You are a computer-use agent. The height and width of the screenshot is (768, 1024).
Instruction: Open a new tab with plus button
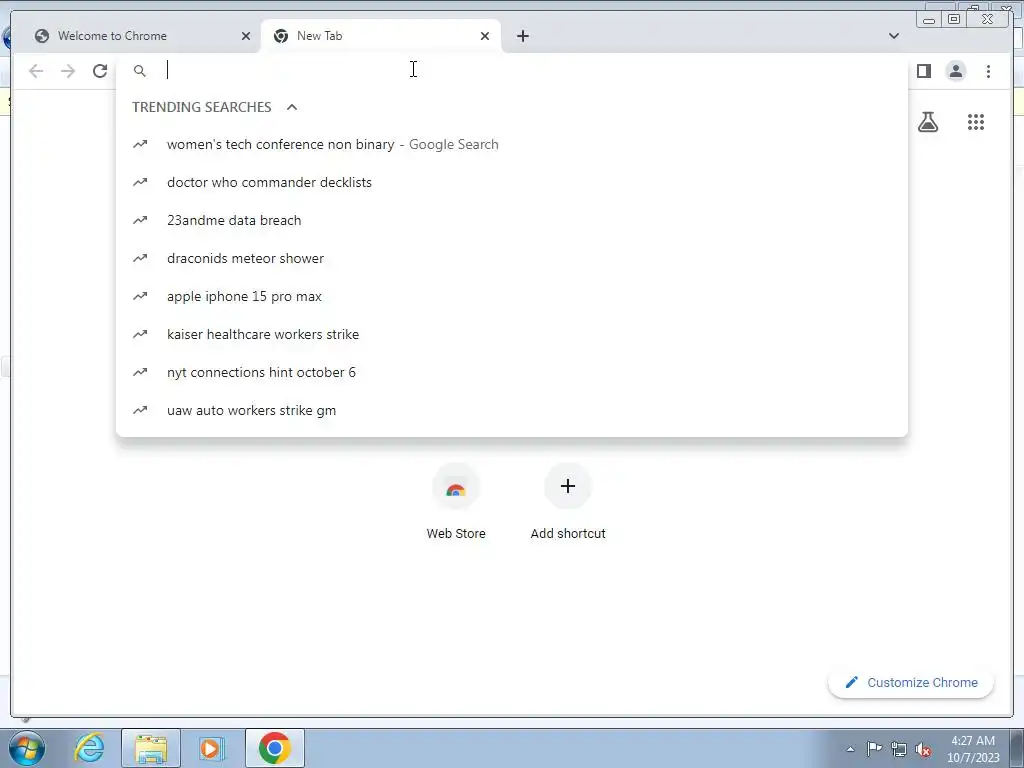[x=522, y=36]
